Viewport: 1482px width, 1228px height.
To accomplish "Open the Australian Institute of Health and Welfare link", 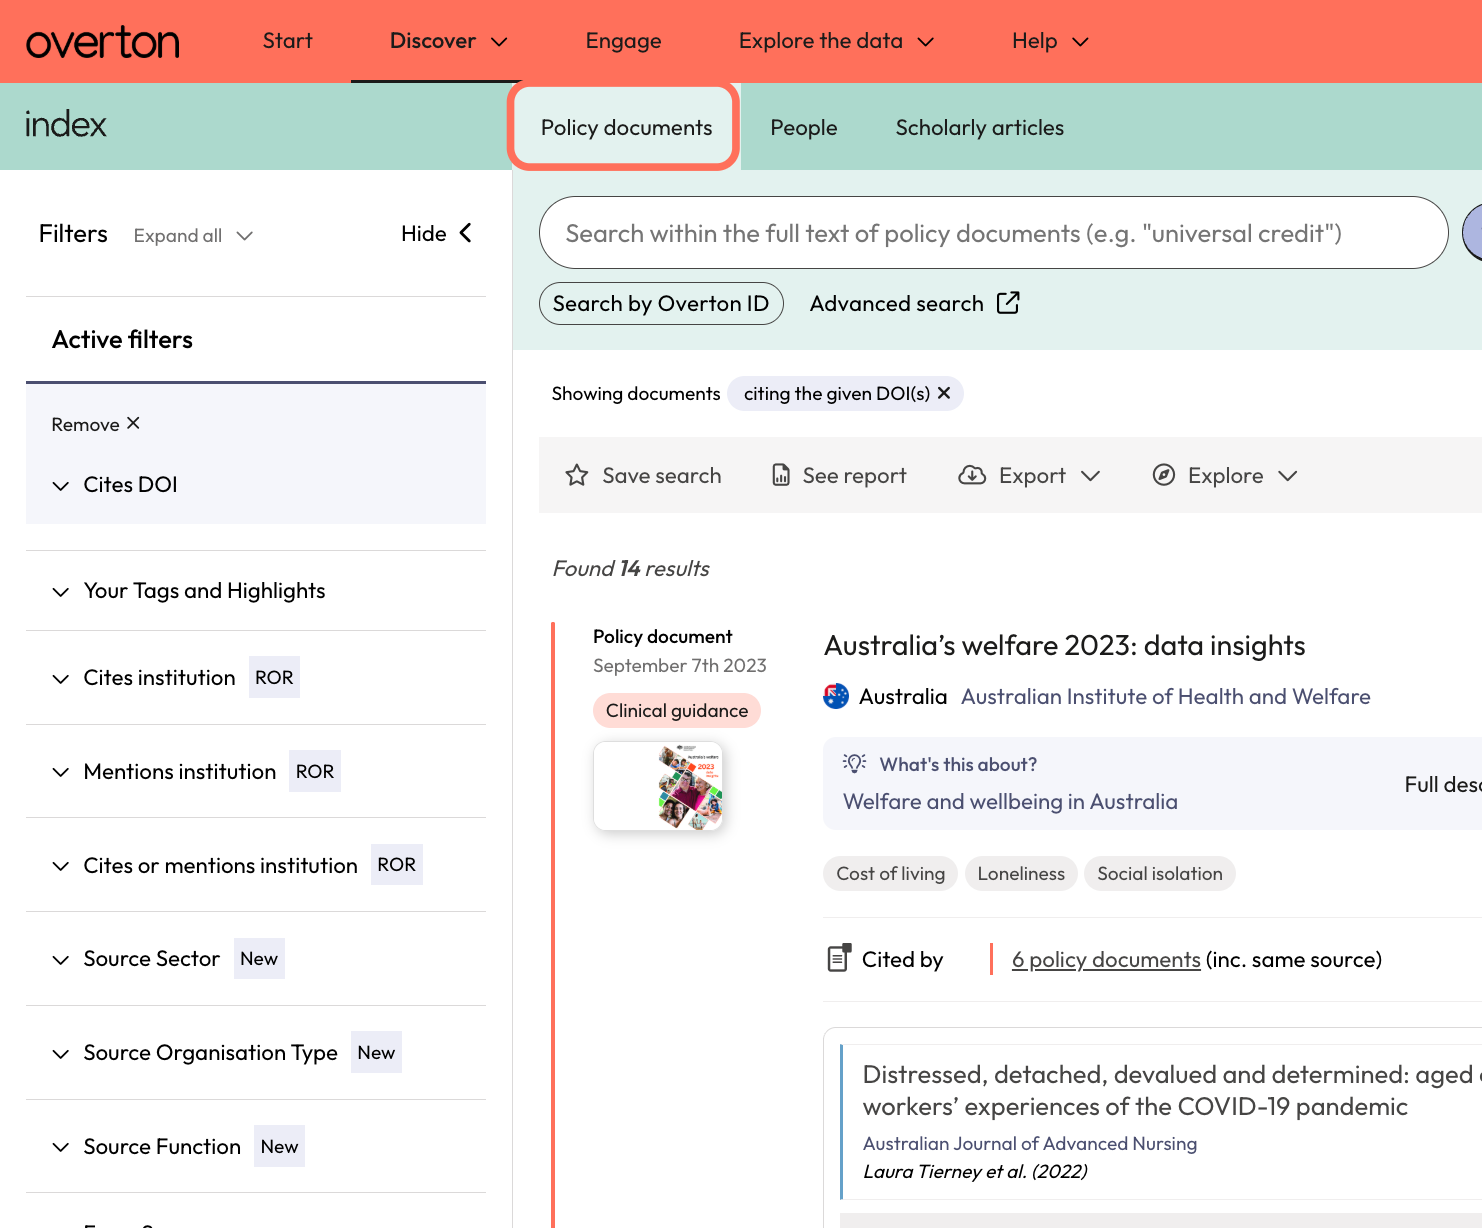I will 1166,696.
